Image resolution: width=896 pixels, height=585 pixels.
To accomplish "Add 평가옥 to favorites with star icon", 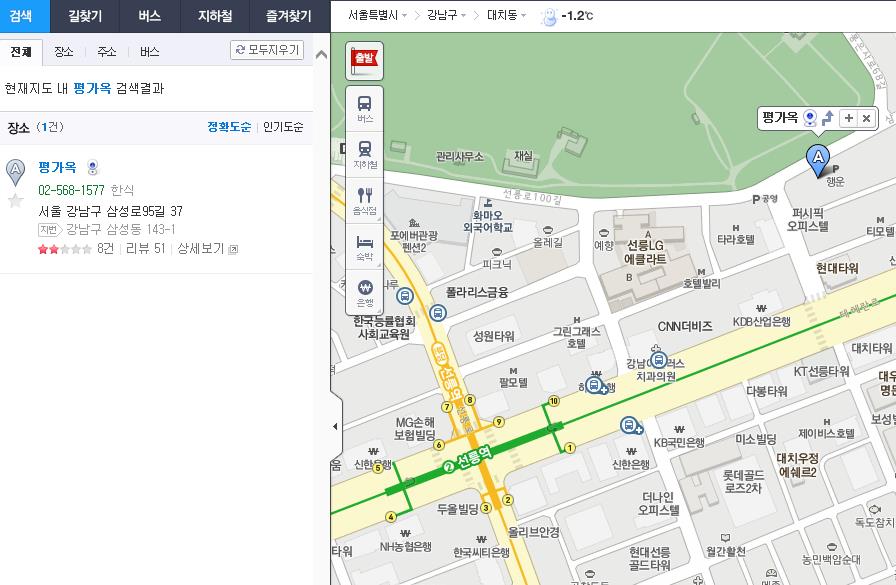I will (x=15, y=200).
